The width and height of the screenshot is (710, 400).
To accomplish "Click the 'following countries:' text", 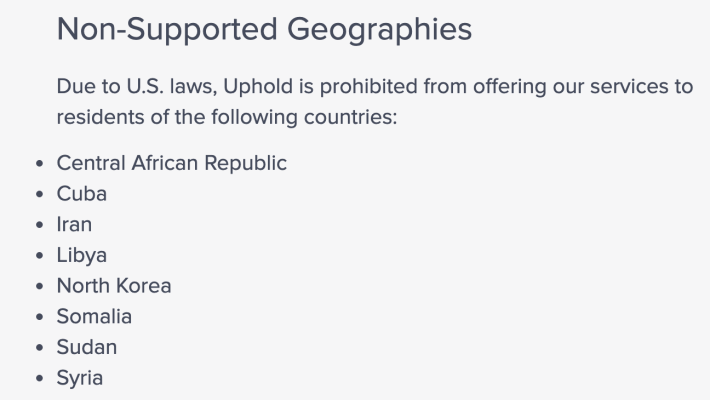I will pyautogui.click(x=304, y=117).
